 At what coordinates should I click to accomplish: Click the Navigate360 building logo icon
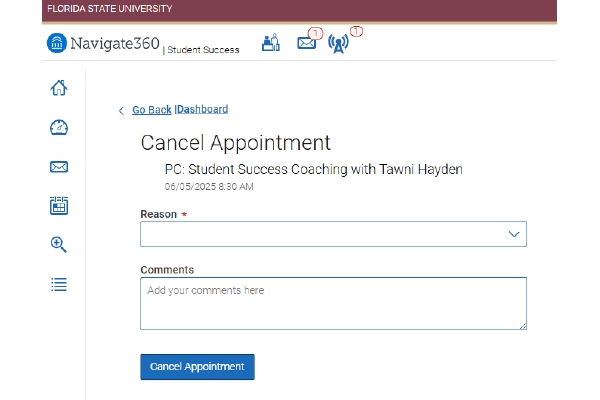pyautogui.click(x=58, y=44)
